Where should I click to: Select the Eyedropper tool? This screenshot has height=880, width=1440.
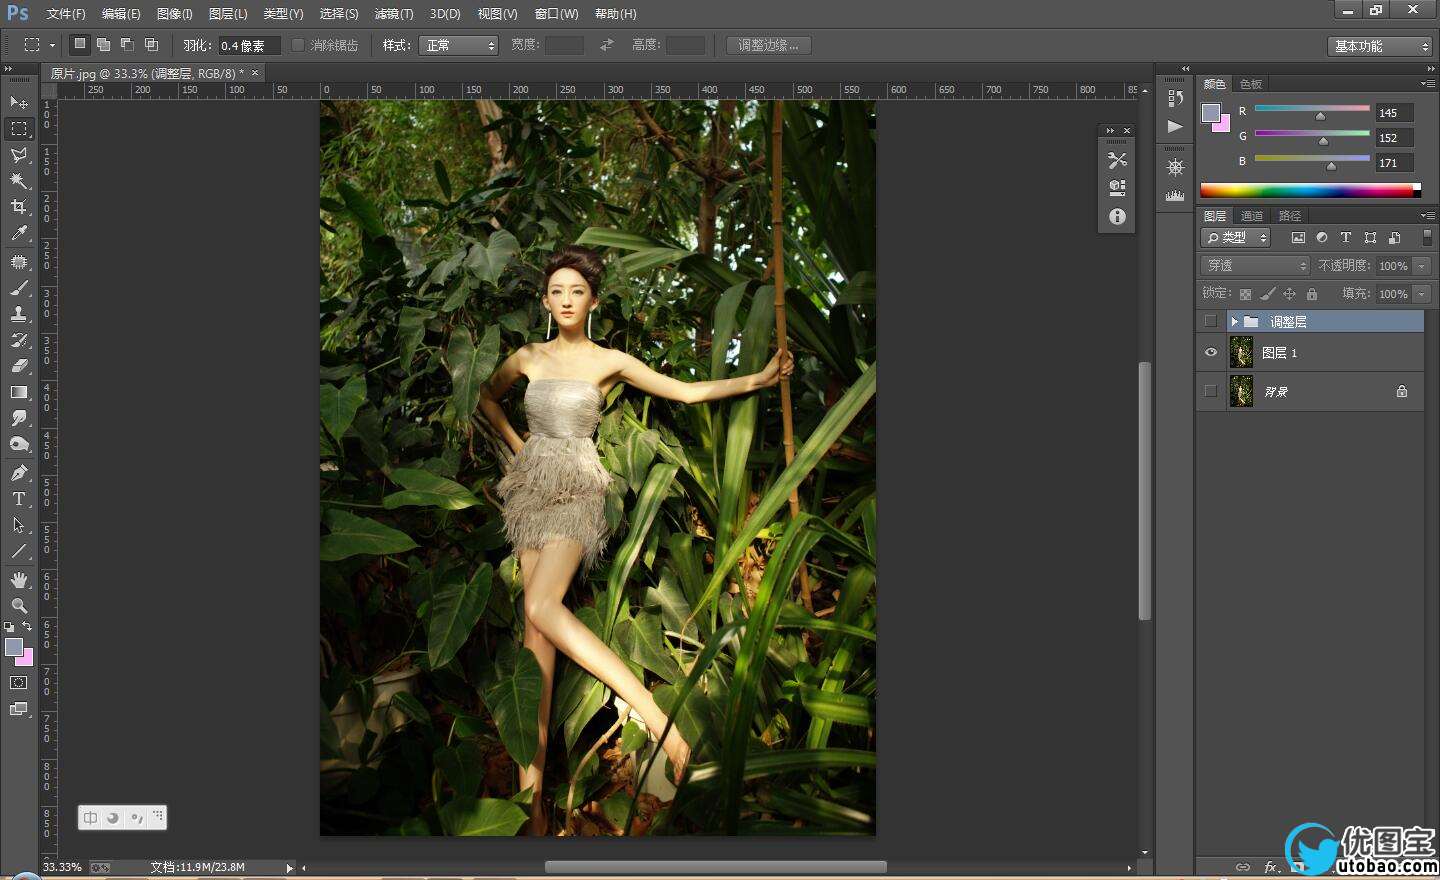pos(19,234)
